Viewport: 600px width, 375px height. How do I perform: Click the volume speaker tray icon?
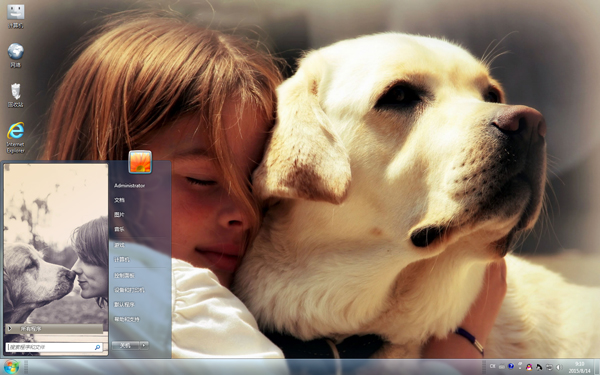coord(558,367)
